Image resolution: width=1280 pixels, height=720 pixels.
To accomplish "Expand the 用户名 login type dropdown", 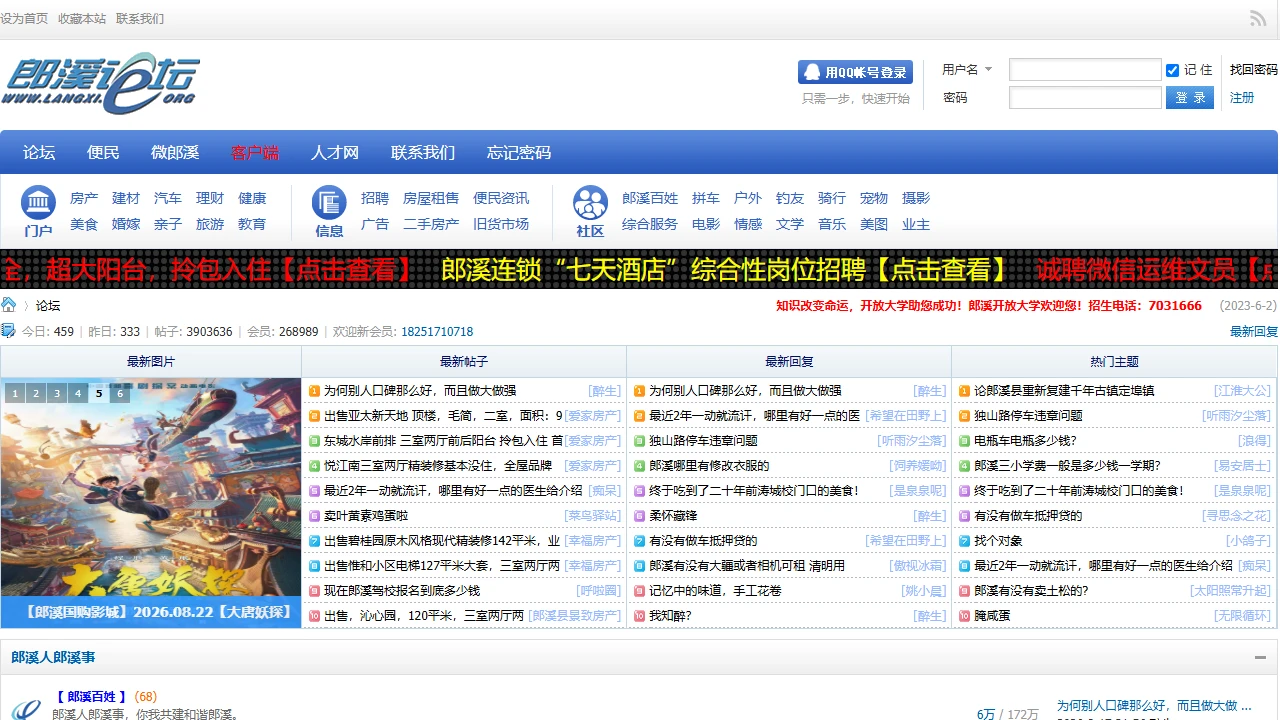I will (967, 70).
